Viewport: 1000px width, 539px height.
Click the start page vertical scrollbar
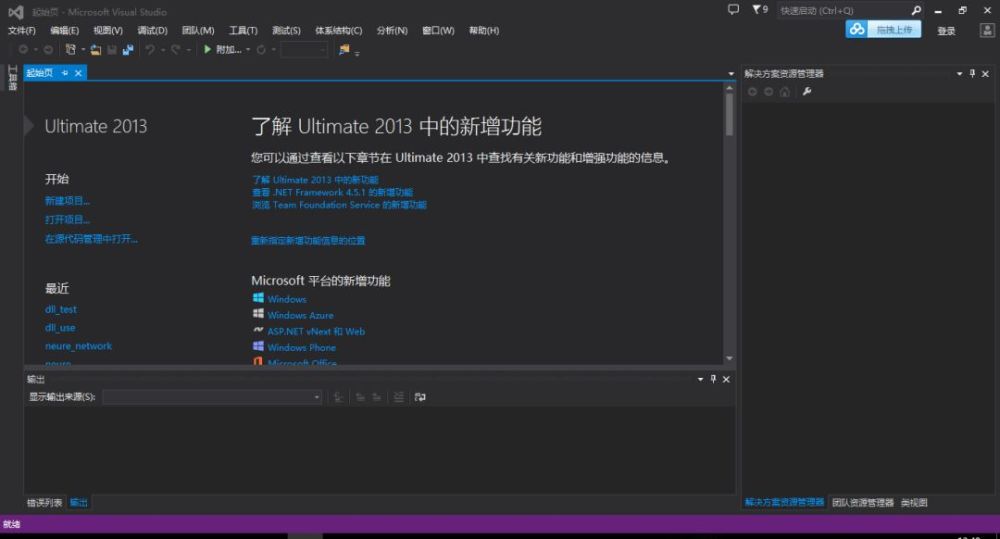pyautogui.click(x=729, y=115)
